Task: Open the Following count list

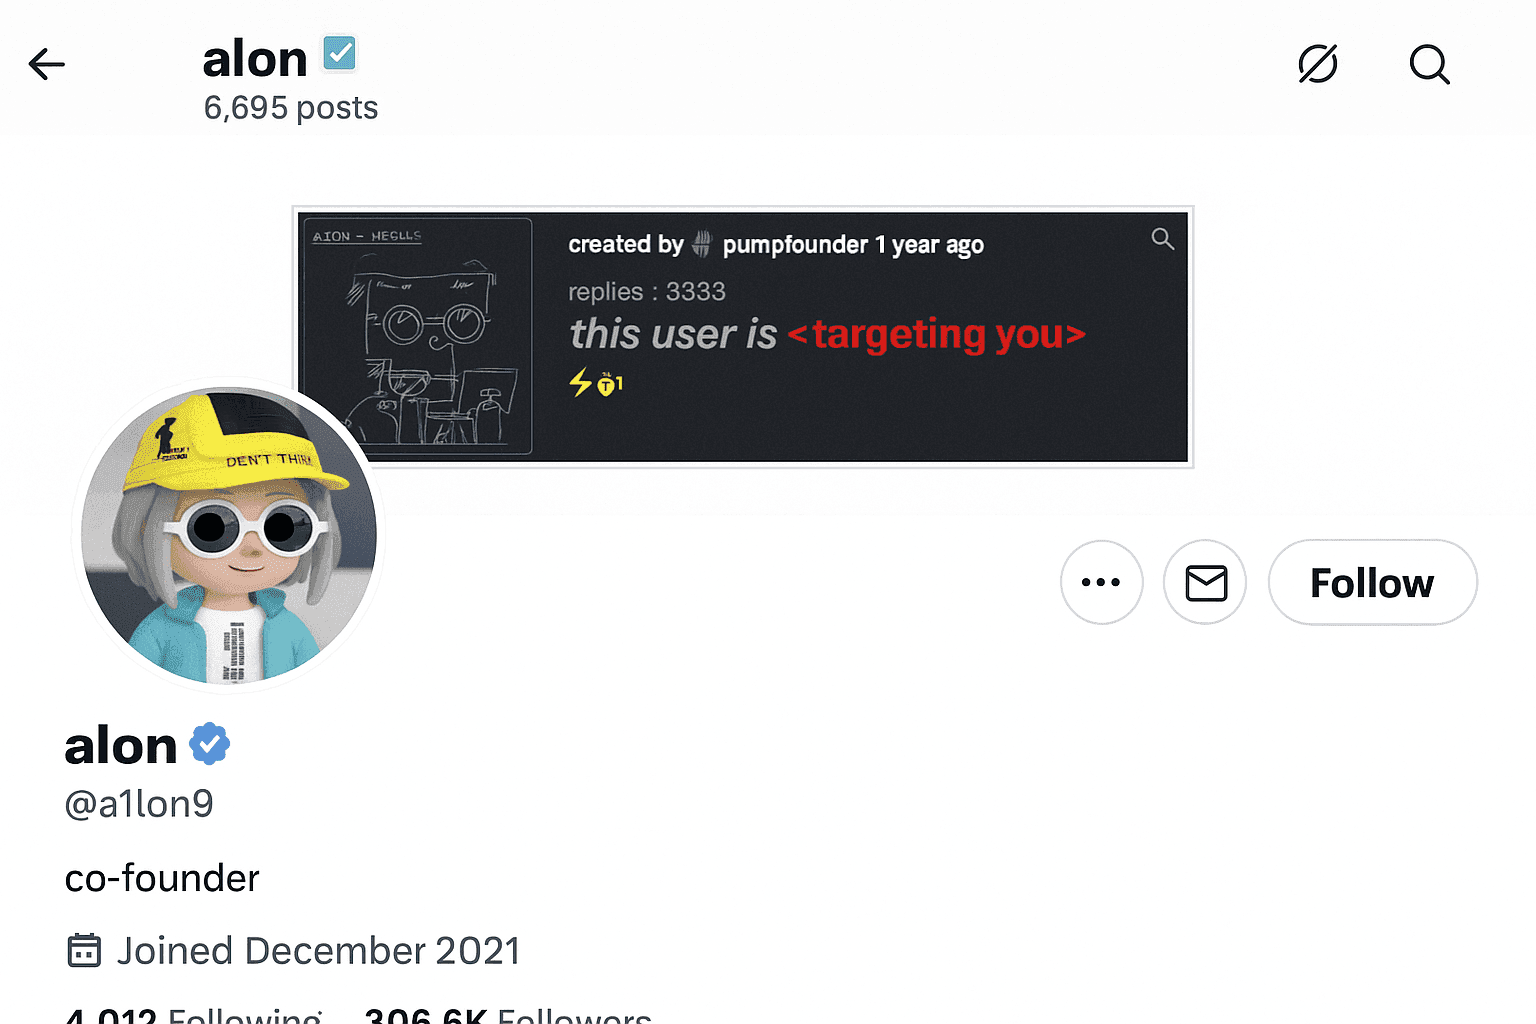Action: coord(193,1014)
